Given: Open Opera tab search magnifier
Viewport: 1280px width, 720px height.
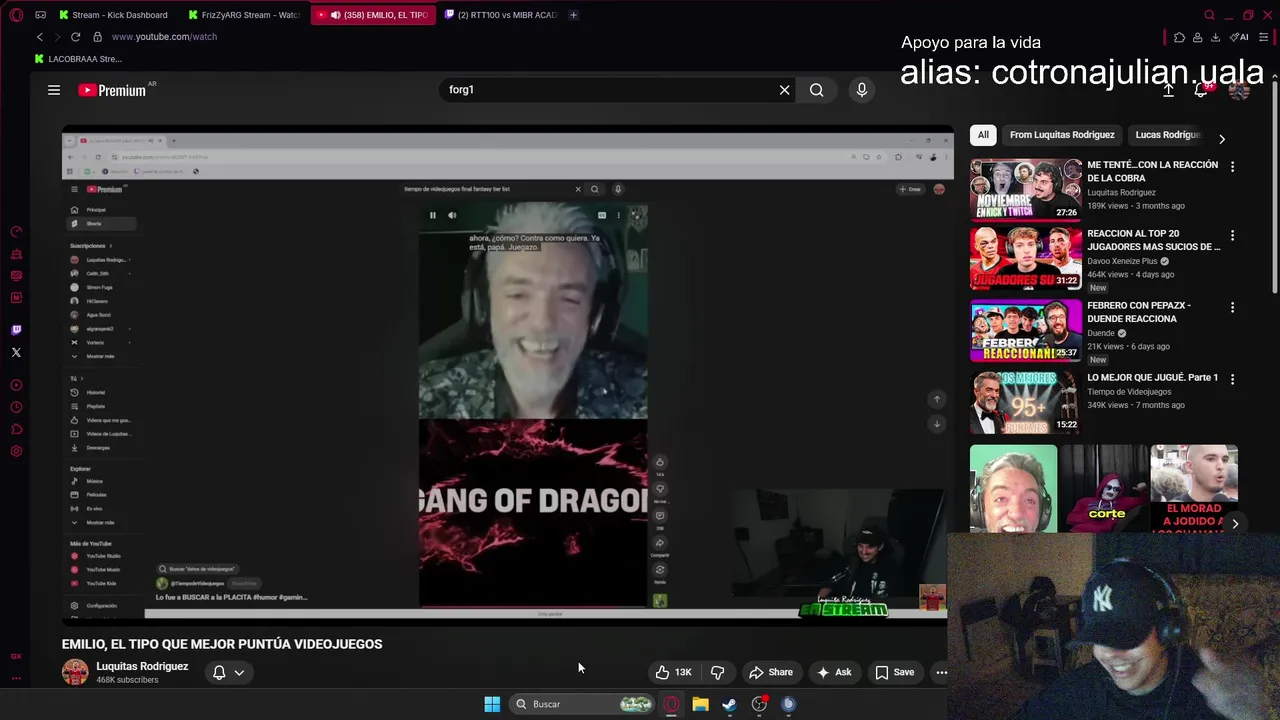Looking at the screenshot, I should [1209, 15].
